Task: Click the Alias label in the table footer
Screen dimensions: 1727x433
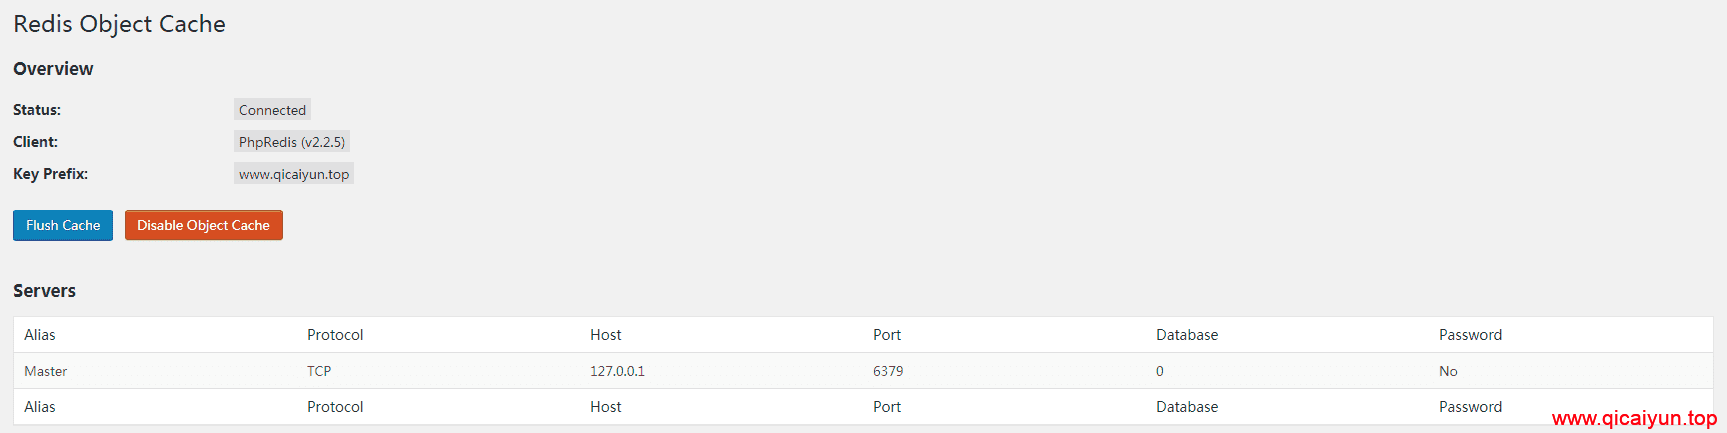Action: (40, 407)
